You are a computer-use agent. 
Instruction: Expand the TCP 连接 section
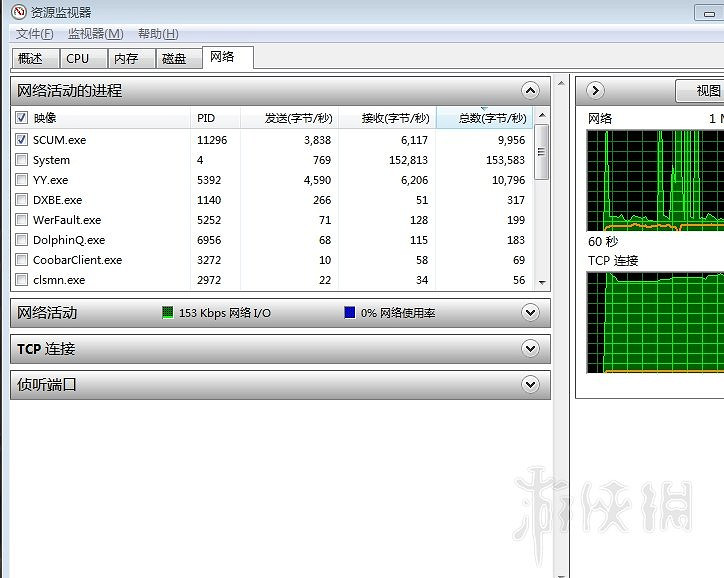click(530, 349)
